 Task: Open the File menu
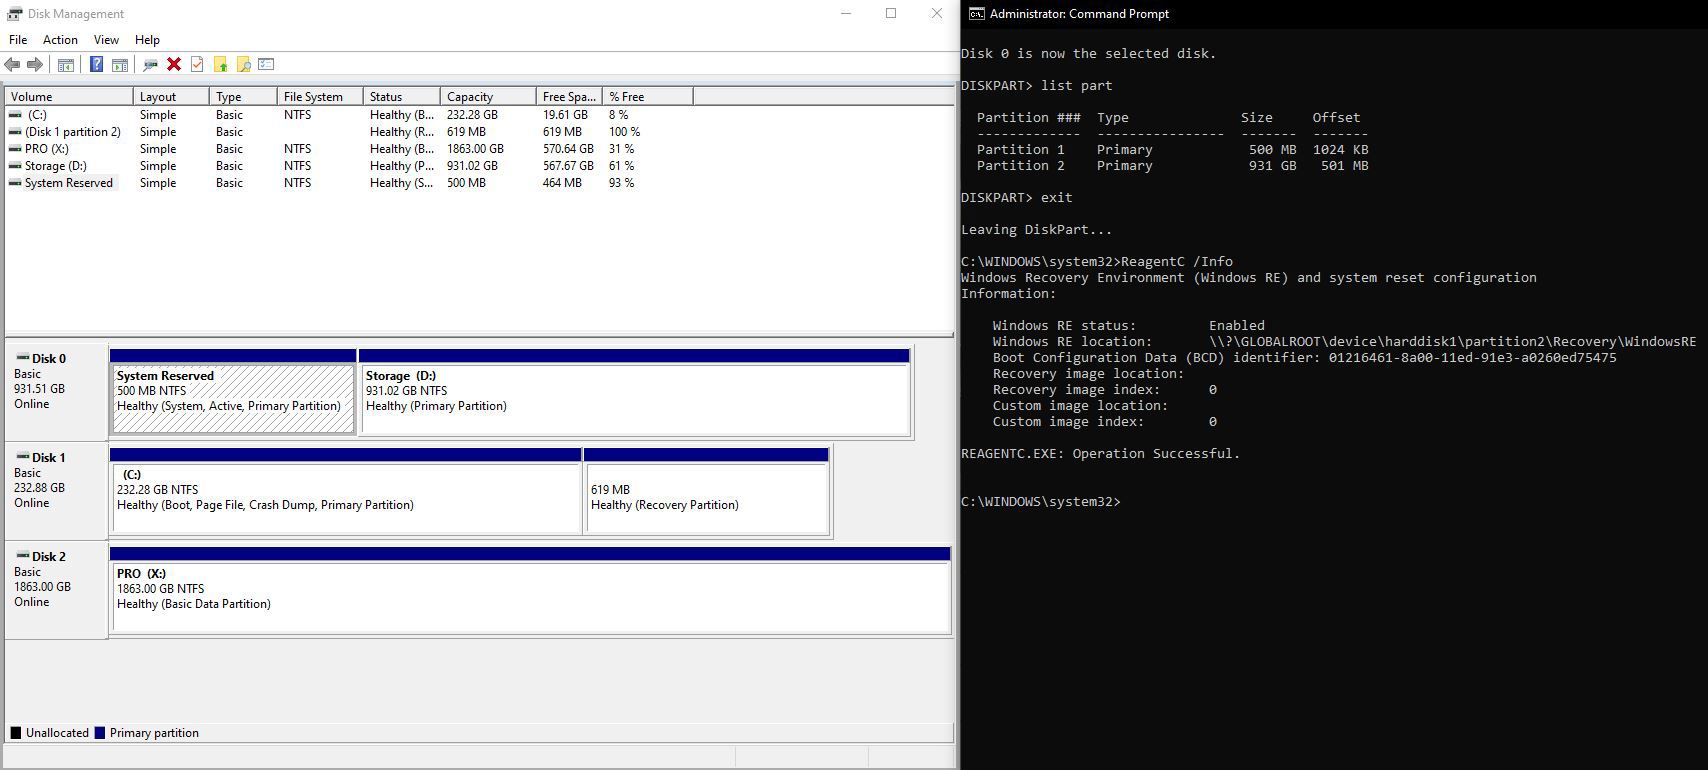coord(18,40)
